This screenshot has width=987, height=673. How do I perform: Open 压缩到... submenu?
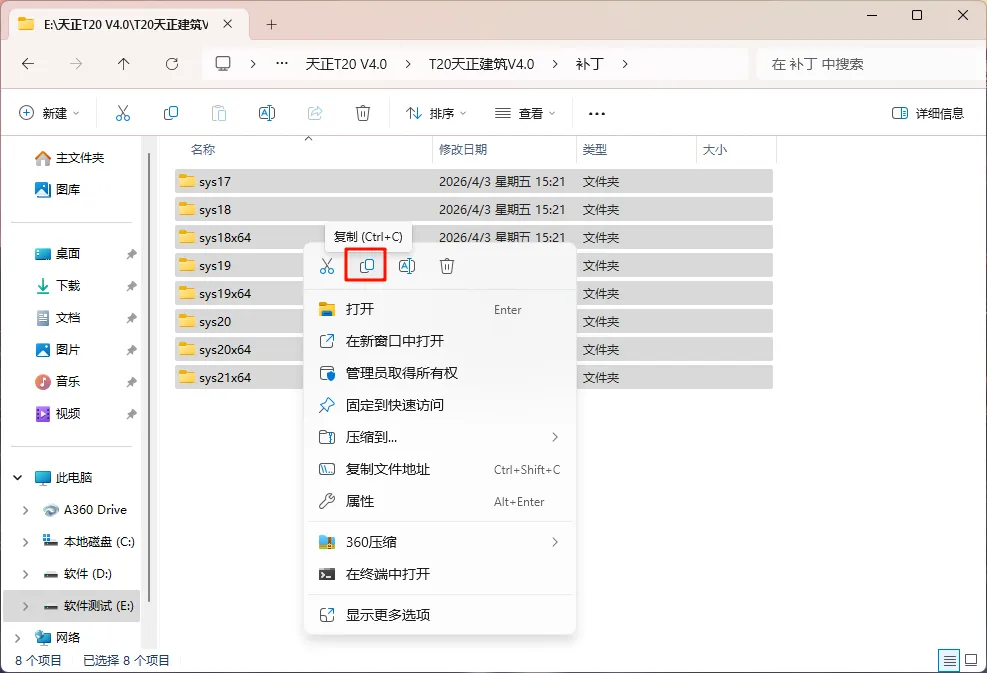click(439, 438)
